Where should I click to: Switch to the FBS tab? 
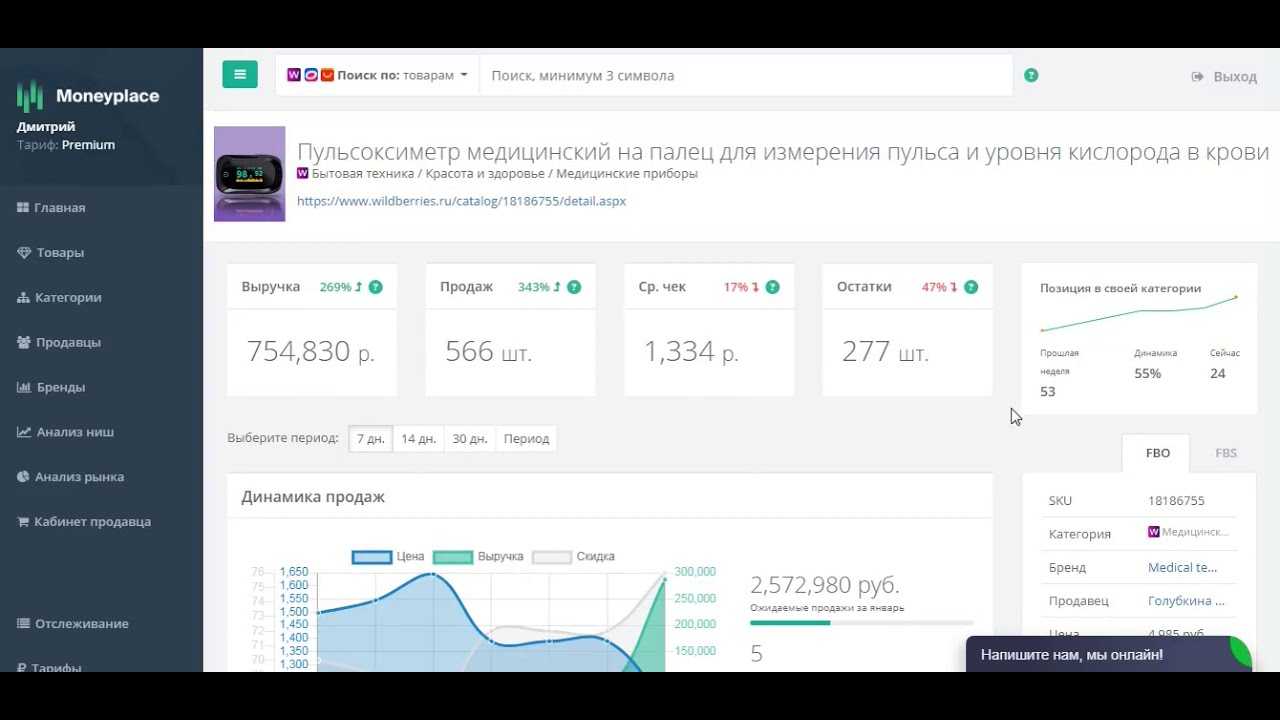pyautogui.click(x=1226, y=453)
